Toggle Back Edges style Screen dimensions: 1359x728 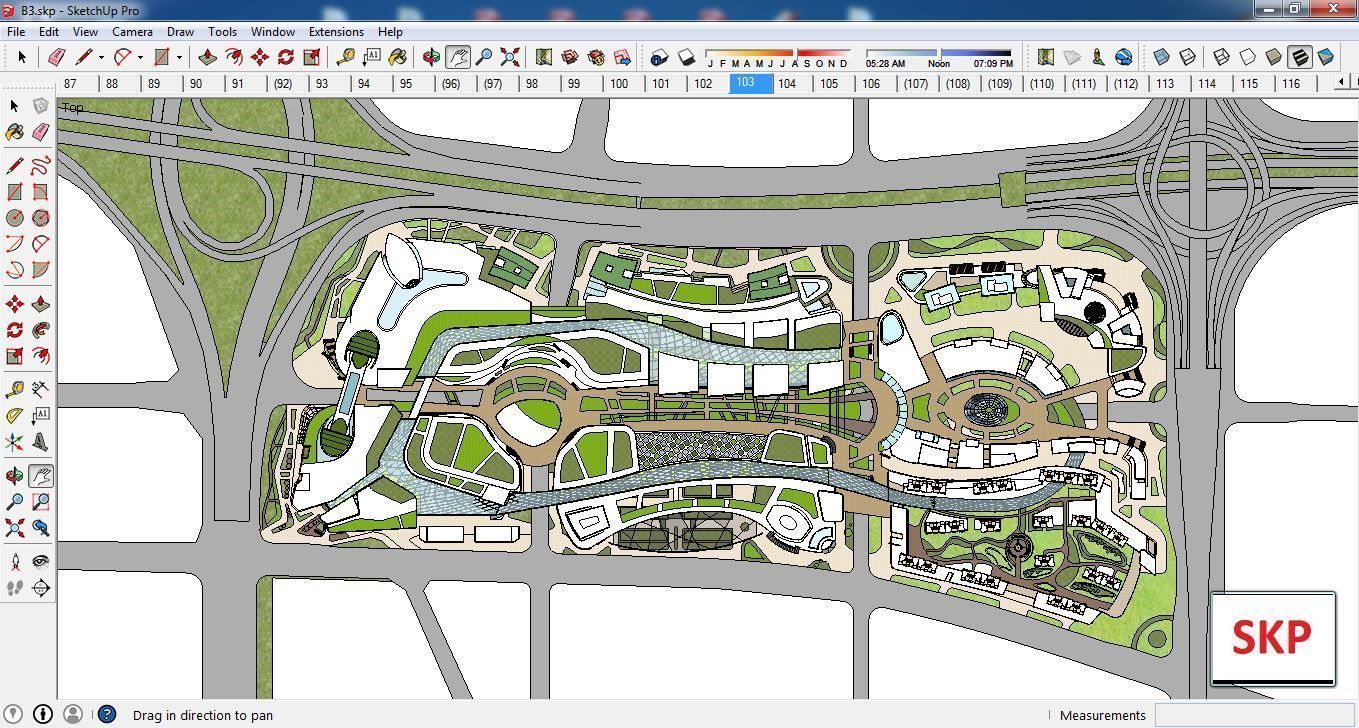[1187, 57]
